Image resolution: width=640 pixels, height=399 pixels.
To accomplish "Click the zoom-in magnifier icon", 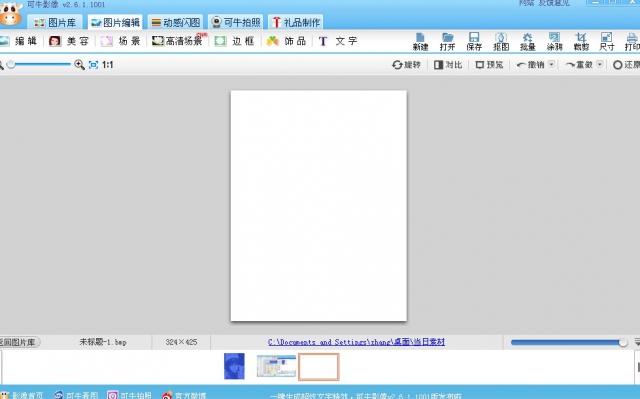I will pyautogui.click(x=79, y=64).
